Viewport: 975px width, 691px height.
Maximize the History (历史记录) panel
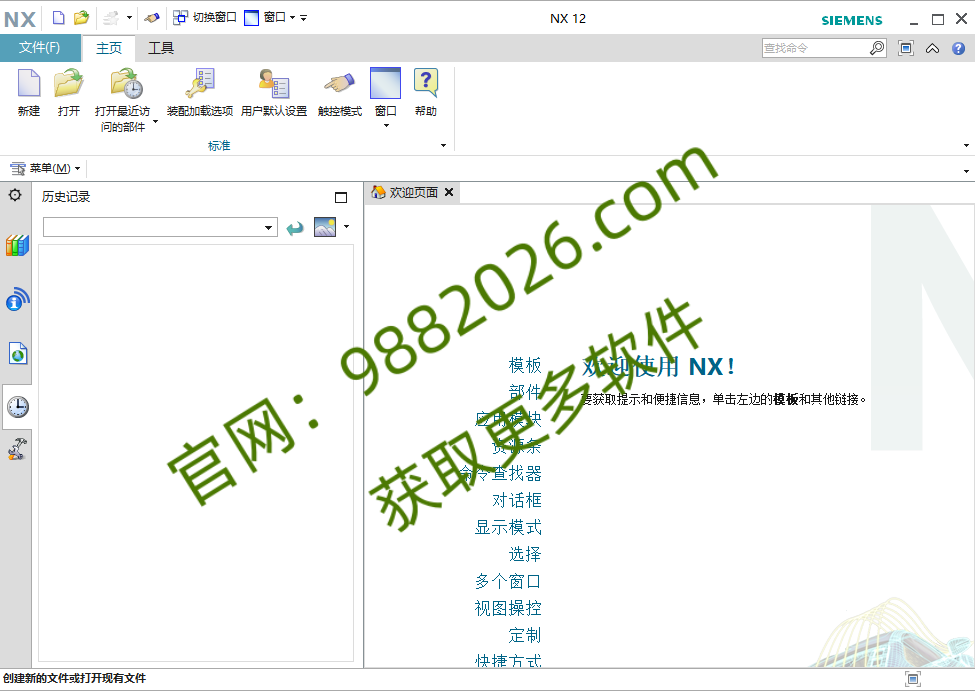point(341,198)
